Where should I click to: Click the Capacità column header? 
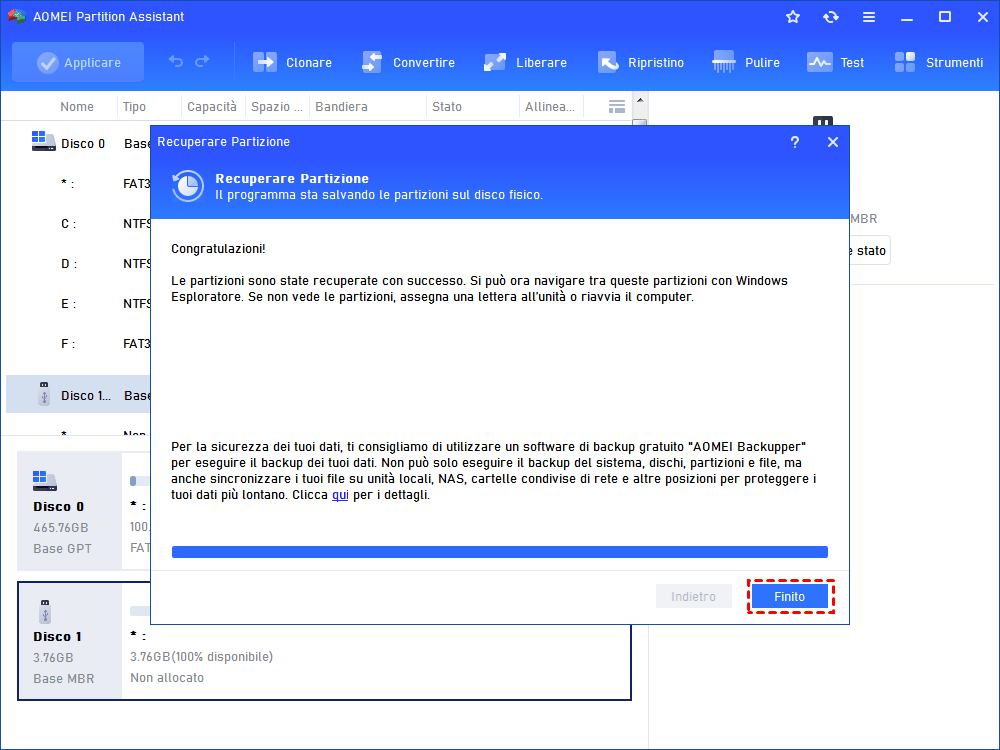(212, 107)
